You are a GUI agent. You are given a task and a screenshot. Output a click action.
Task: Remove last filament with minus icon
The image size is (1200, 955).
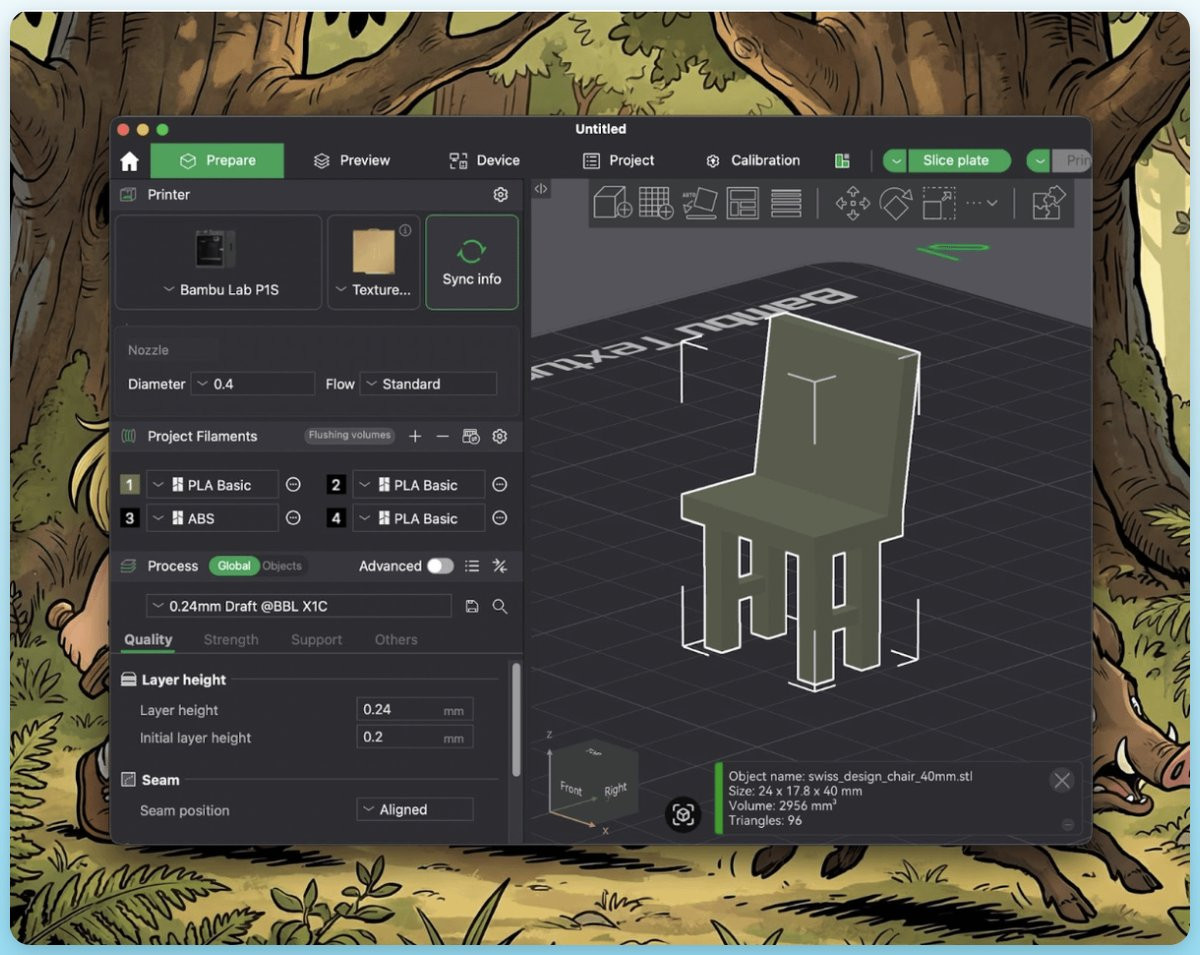pos(442,436)
